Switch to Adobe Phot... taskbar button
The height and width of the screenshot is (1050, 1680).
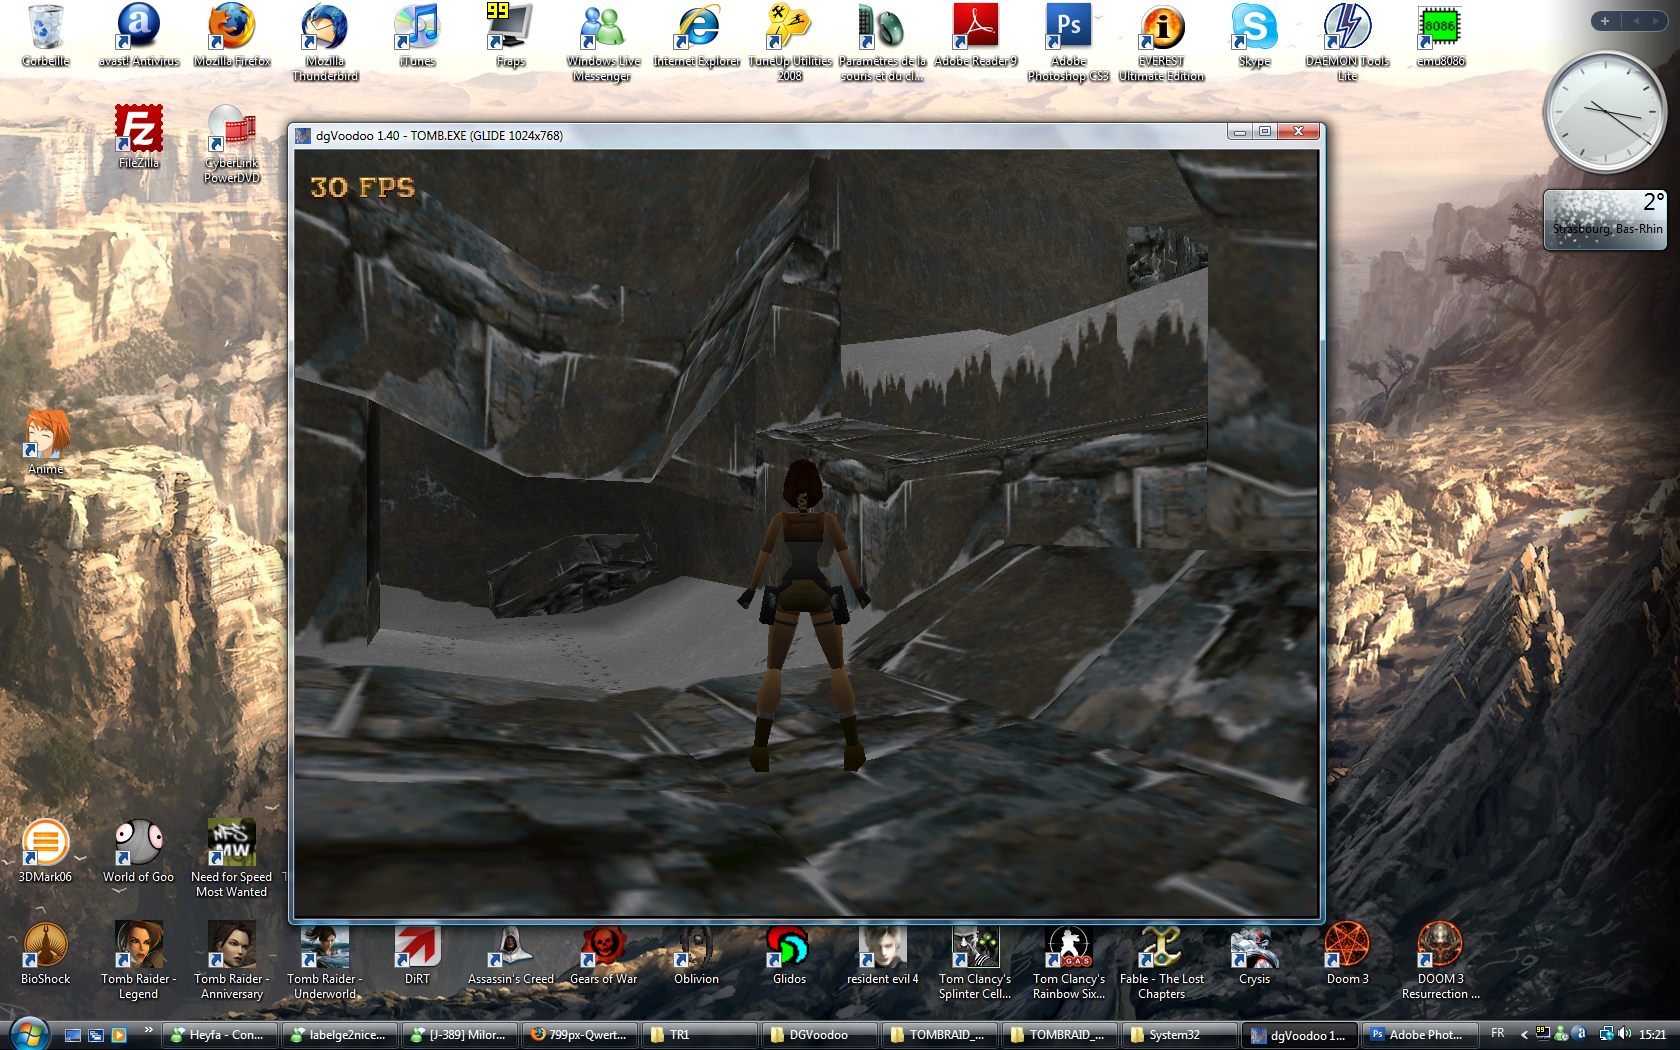click(x=1419, y=1035)
